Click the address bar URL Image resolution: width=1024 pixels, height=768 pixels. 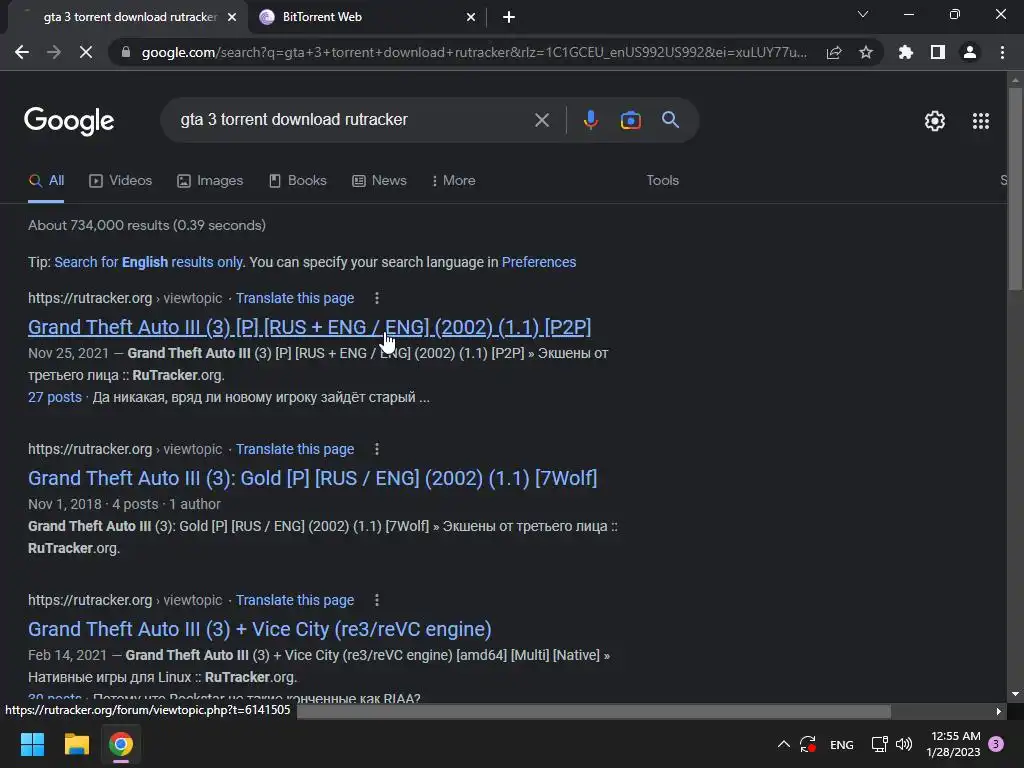click(474, 52)
